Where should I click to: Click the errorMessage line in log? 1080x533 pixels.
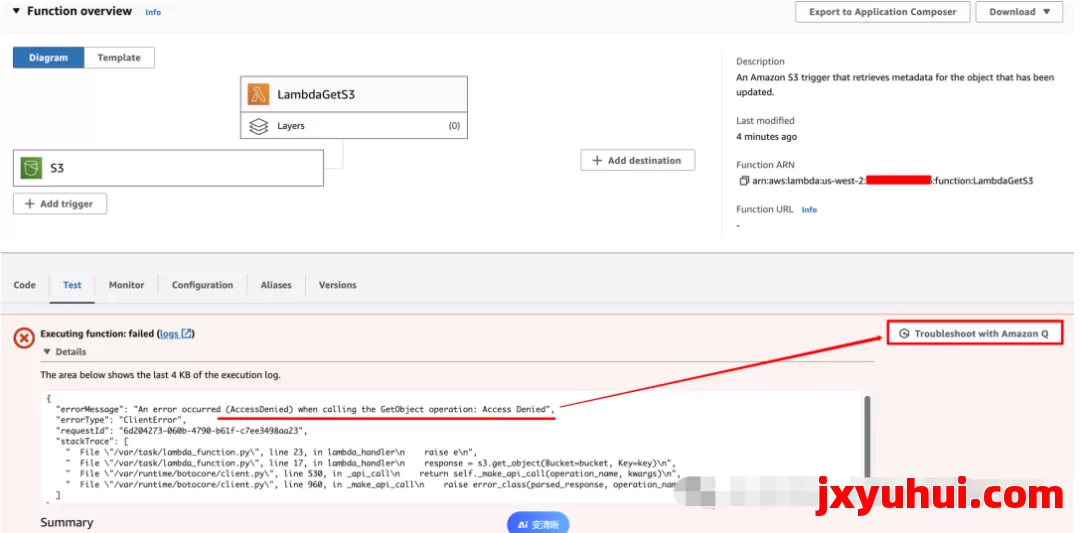[x=306, y=409]
